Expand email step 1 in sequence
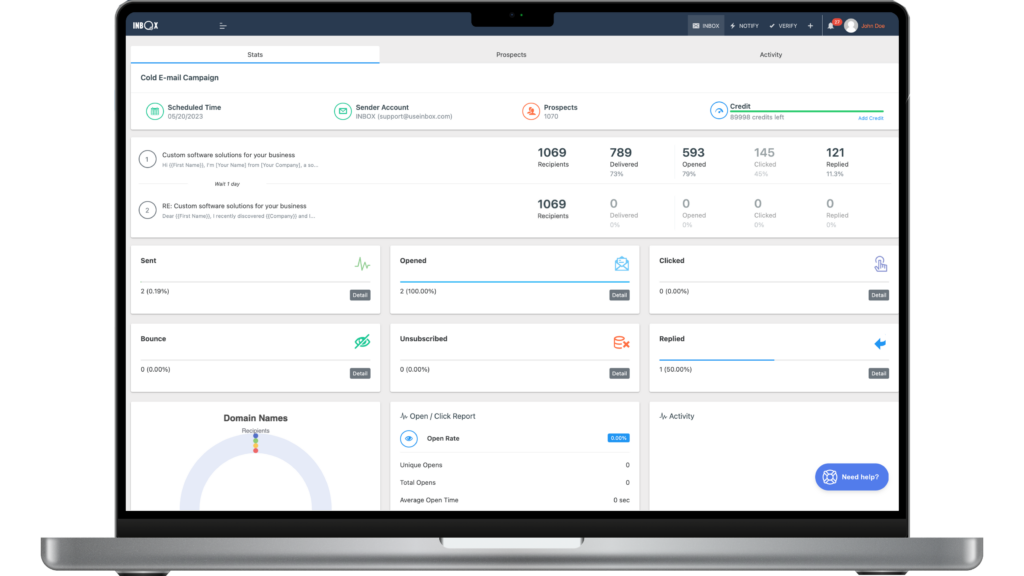This screenshot has height=576, width=1024. [x=147, y=159]
